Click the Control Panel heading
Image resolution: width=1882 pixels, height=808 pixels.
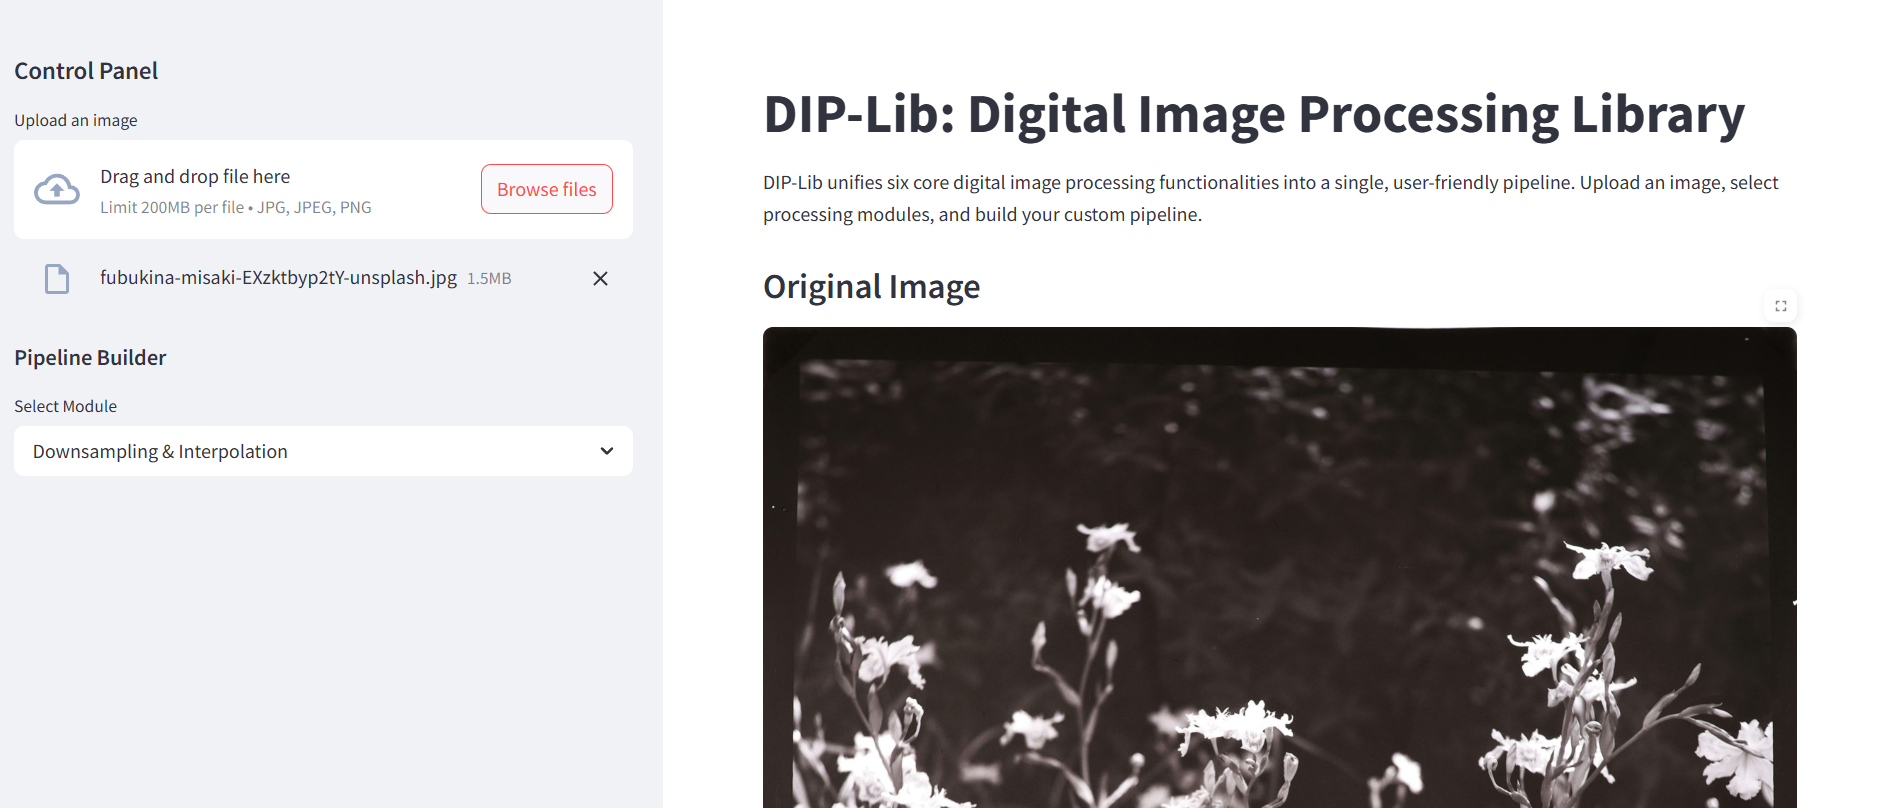pos(86,71)
